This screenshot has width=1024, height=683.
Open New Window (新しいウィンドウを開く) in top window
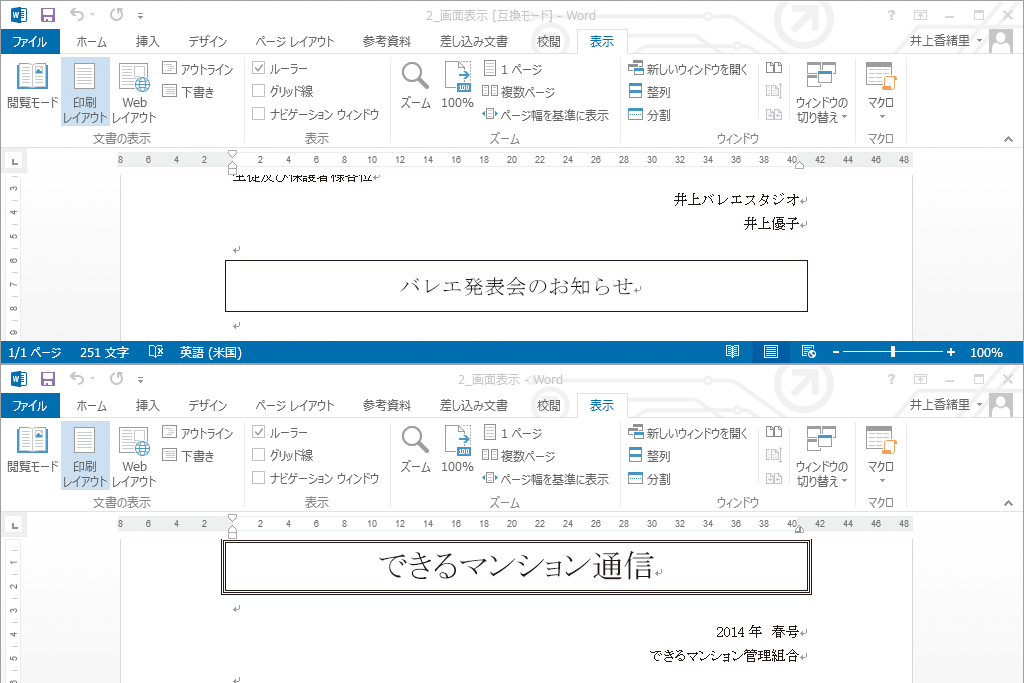(x=688, y=69)
